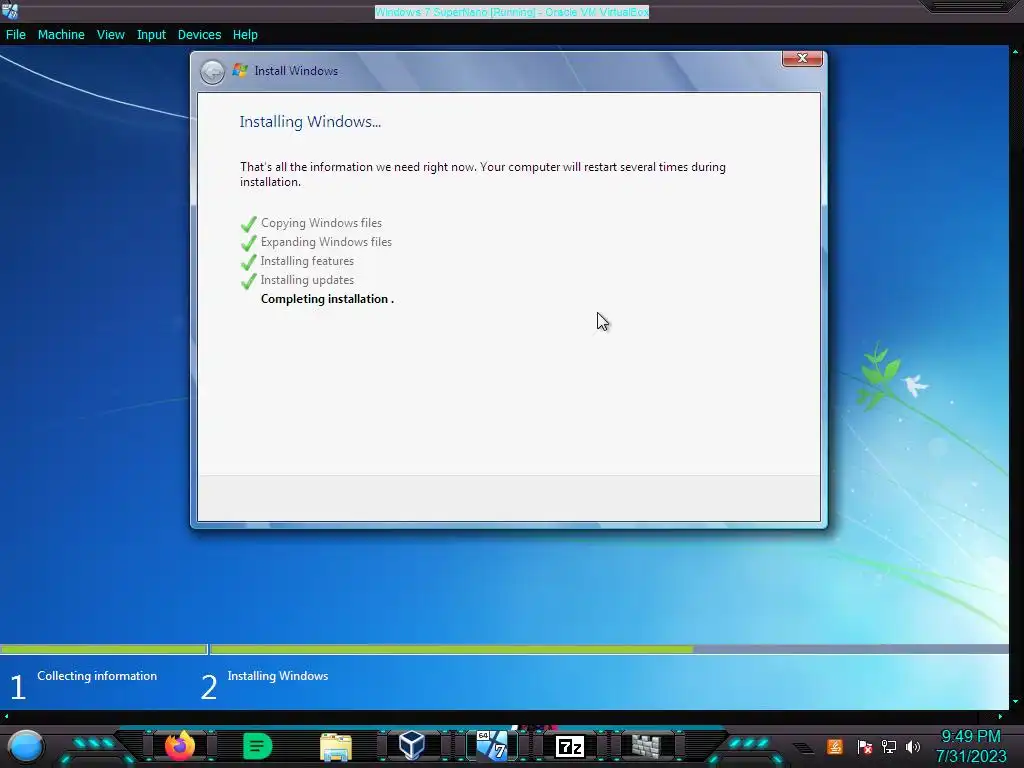The height and width of the screenshot is (768, 1024).
Task: Click the Copying Windows files checkmark
Action: coord(249,223)
